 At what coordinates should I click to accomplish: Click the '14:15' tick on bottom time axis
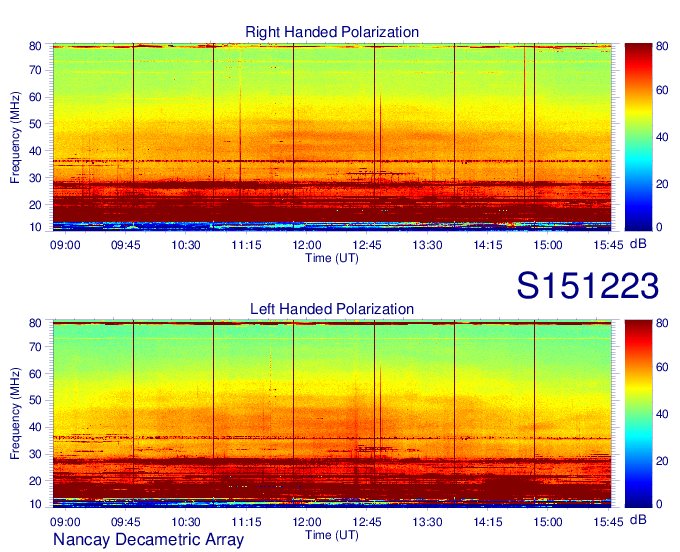(x=487, y=522)
